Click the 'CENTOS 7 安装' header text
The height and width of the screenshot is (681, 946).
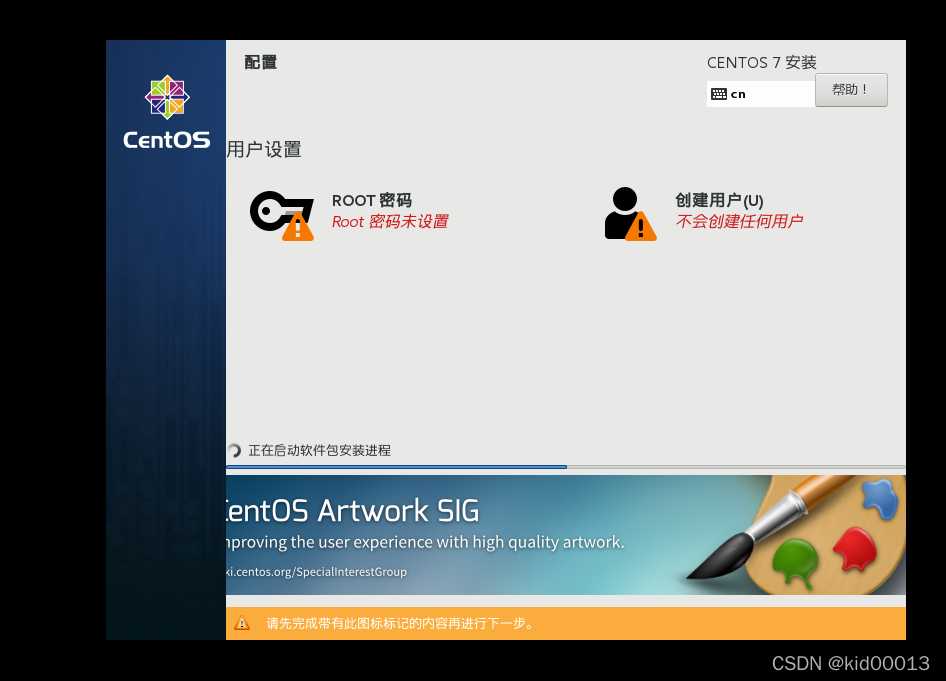[x=761, y=63]
